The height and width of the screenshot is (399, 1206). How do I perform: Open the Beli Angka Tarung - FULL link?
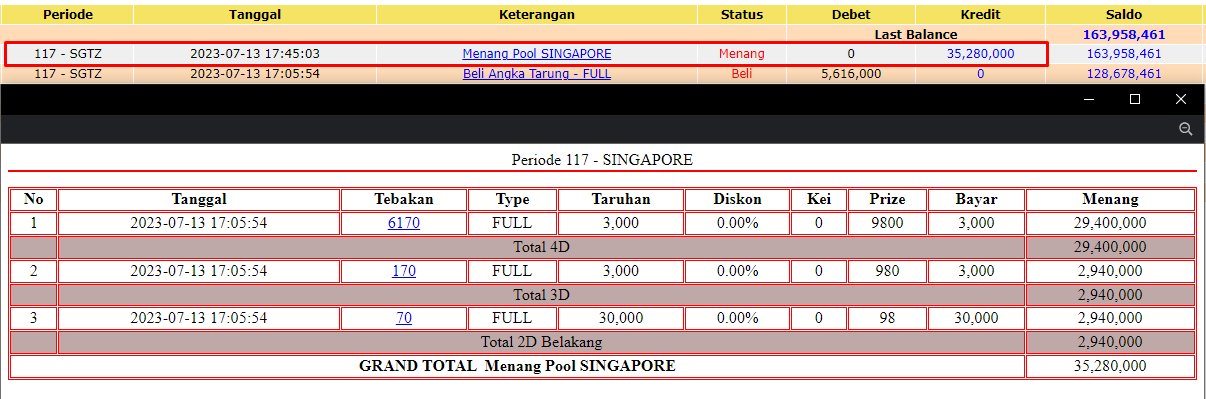click(537, 74)
